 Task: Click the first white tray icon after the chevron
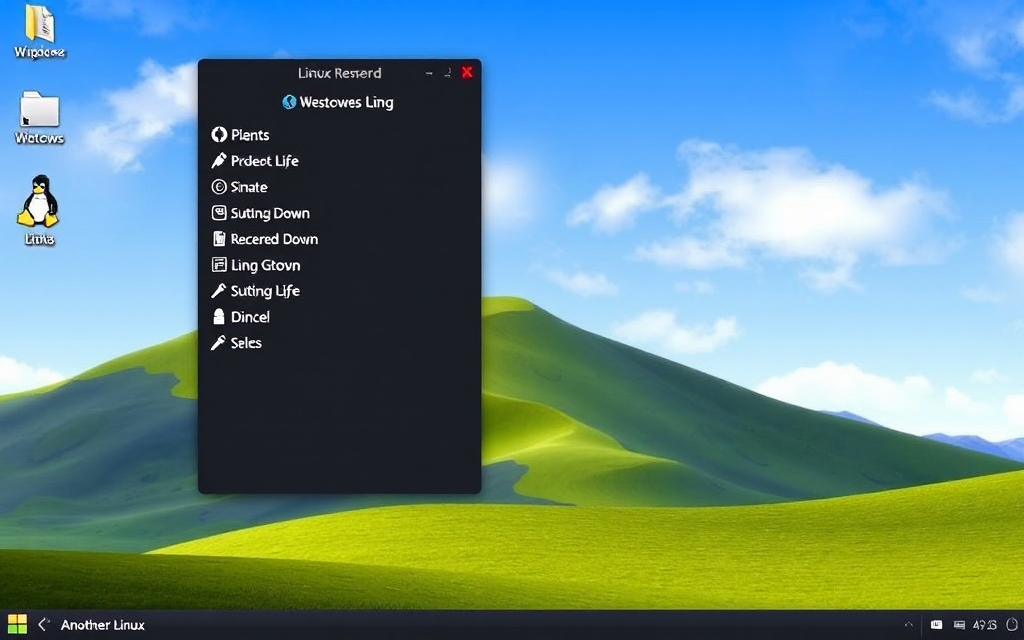coord(936,625)
